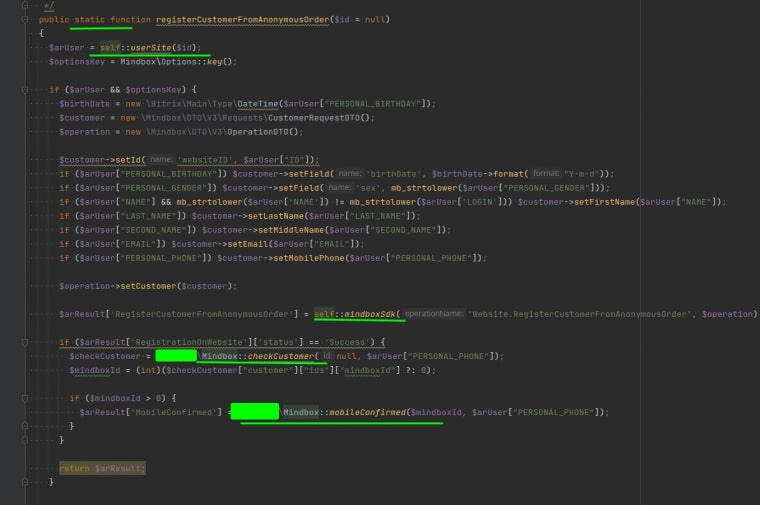Collapse the if ($arUser && $optionsKey) block
Image resolution: width=760 pixels, height=505 pixels.
25,90
